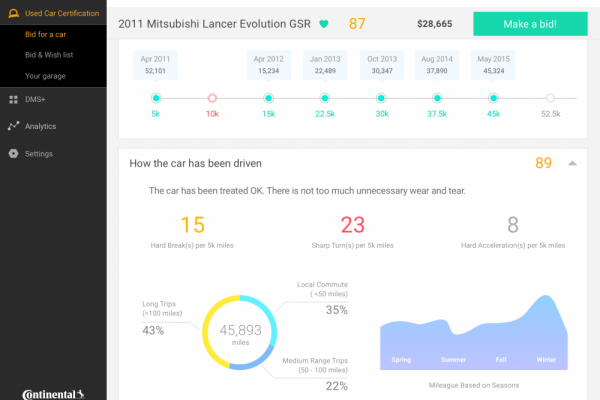Toggle the favorite heart beside the Lancer Evolution title
This screenshot has width=600, height=400.
point(324,24)
